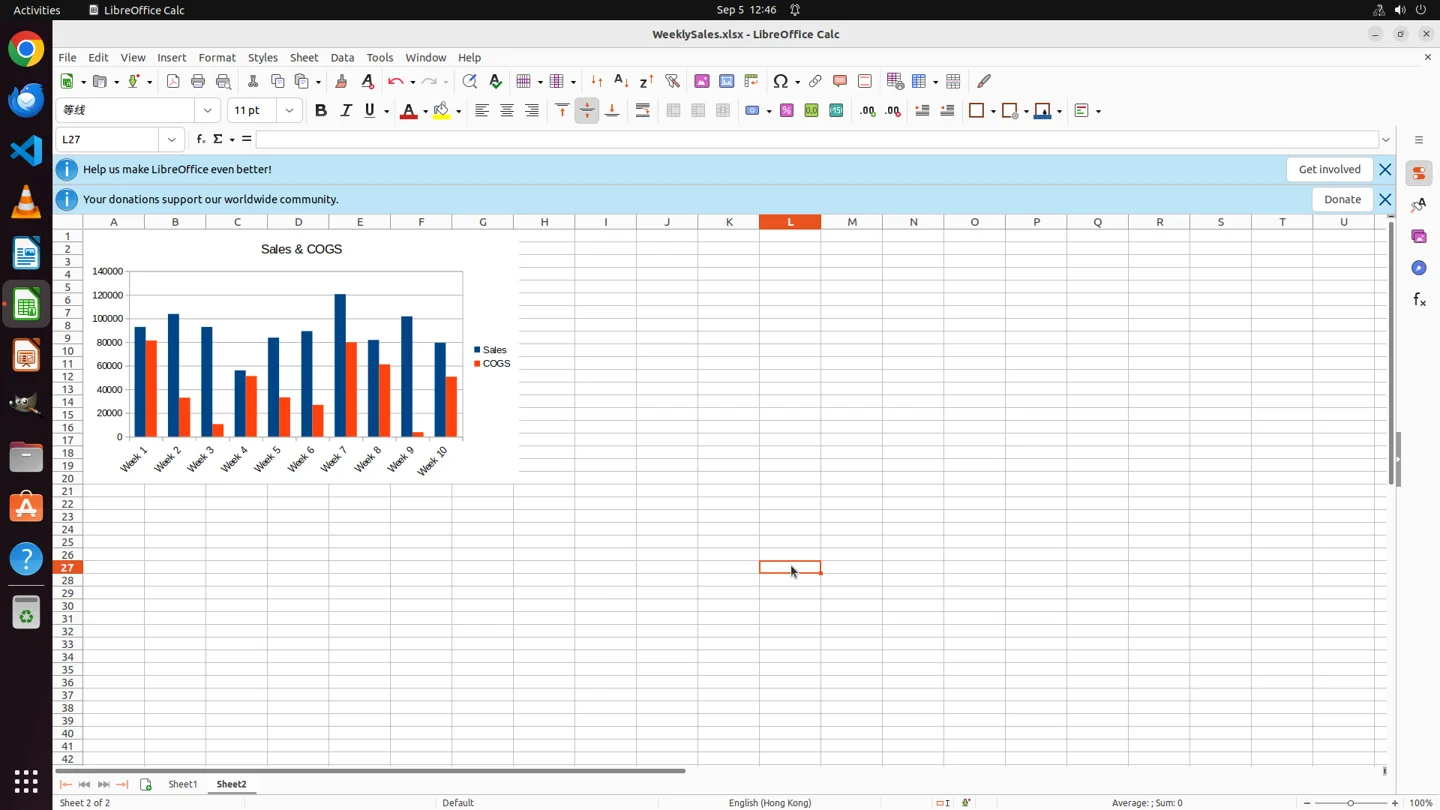
Task: Click the Cut scissors icon
Action: point(253,81)
